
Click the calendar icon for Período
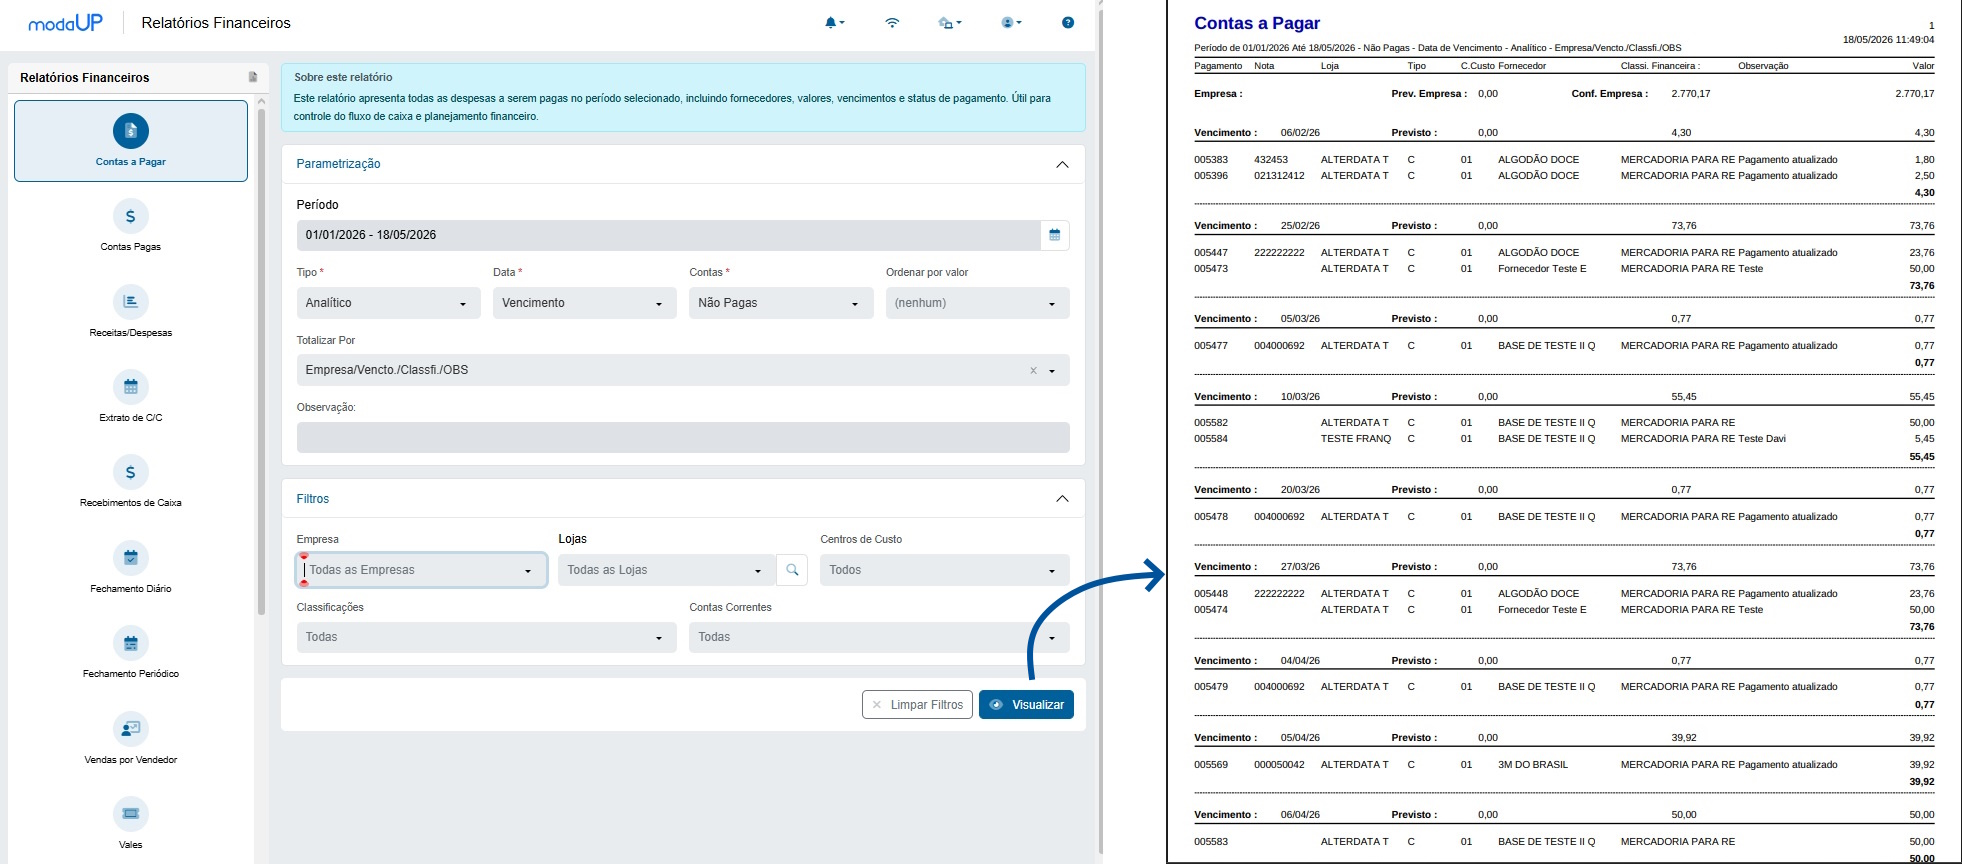[x=1054, y=235]
